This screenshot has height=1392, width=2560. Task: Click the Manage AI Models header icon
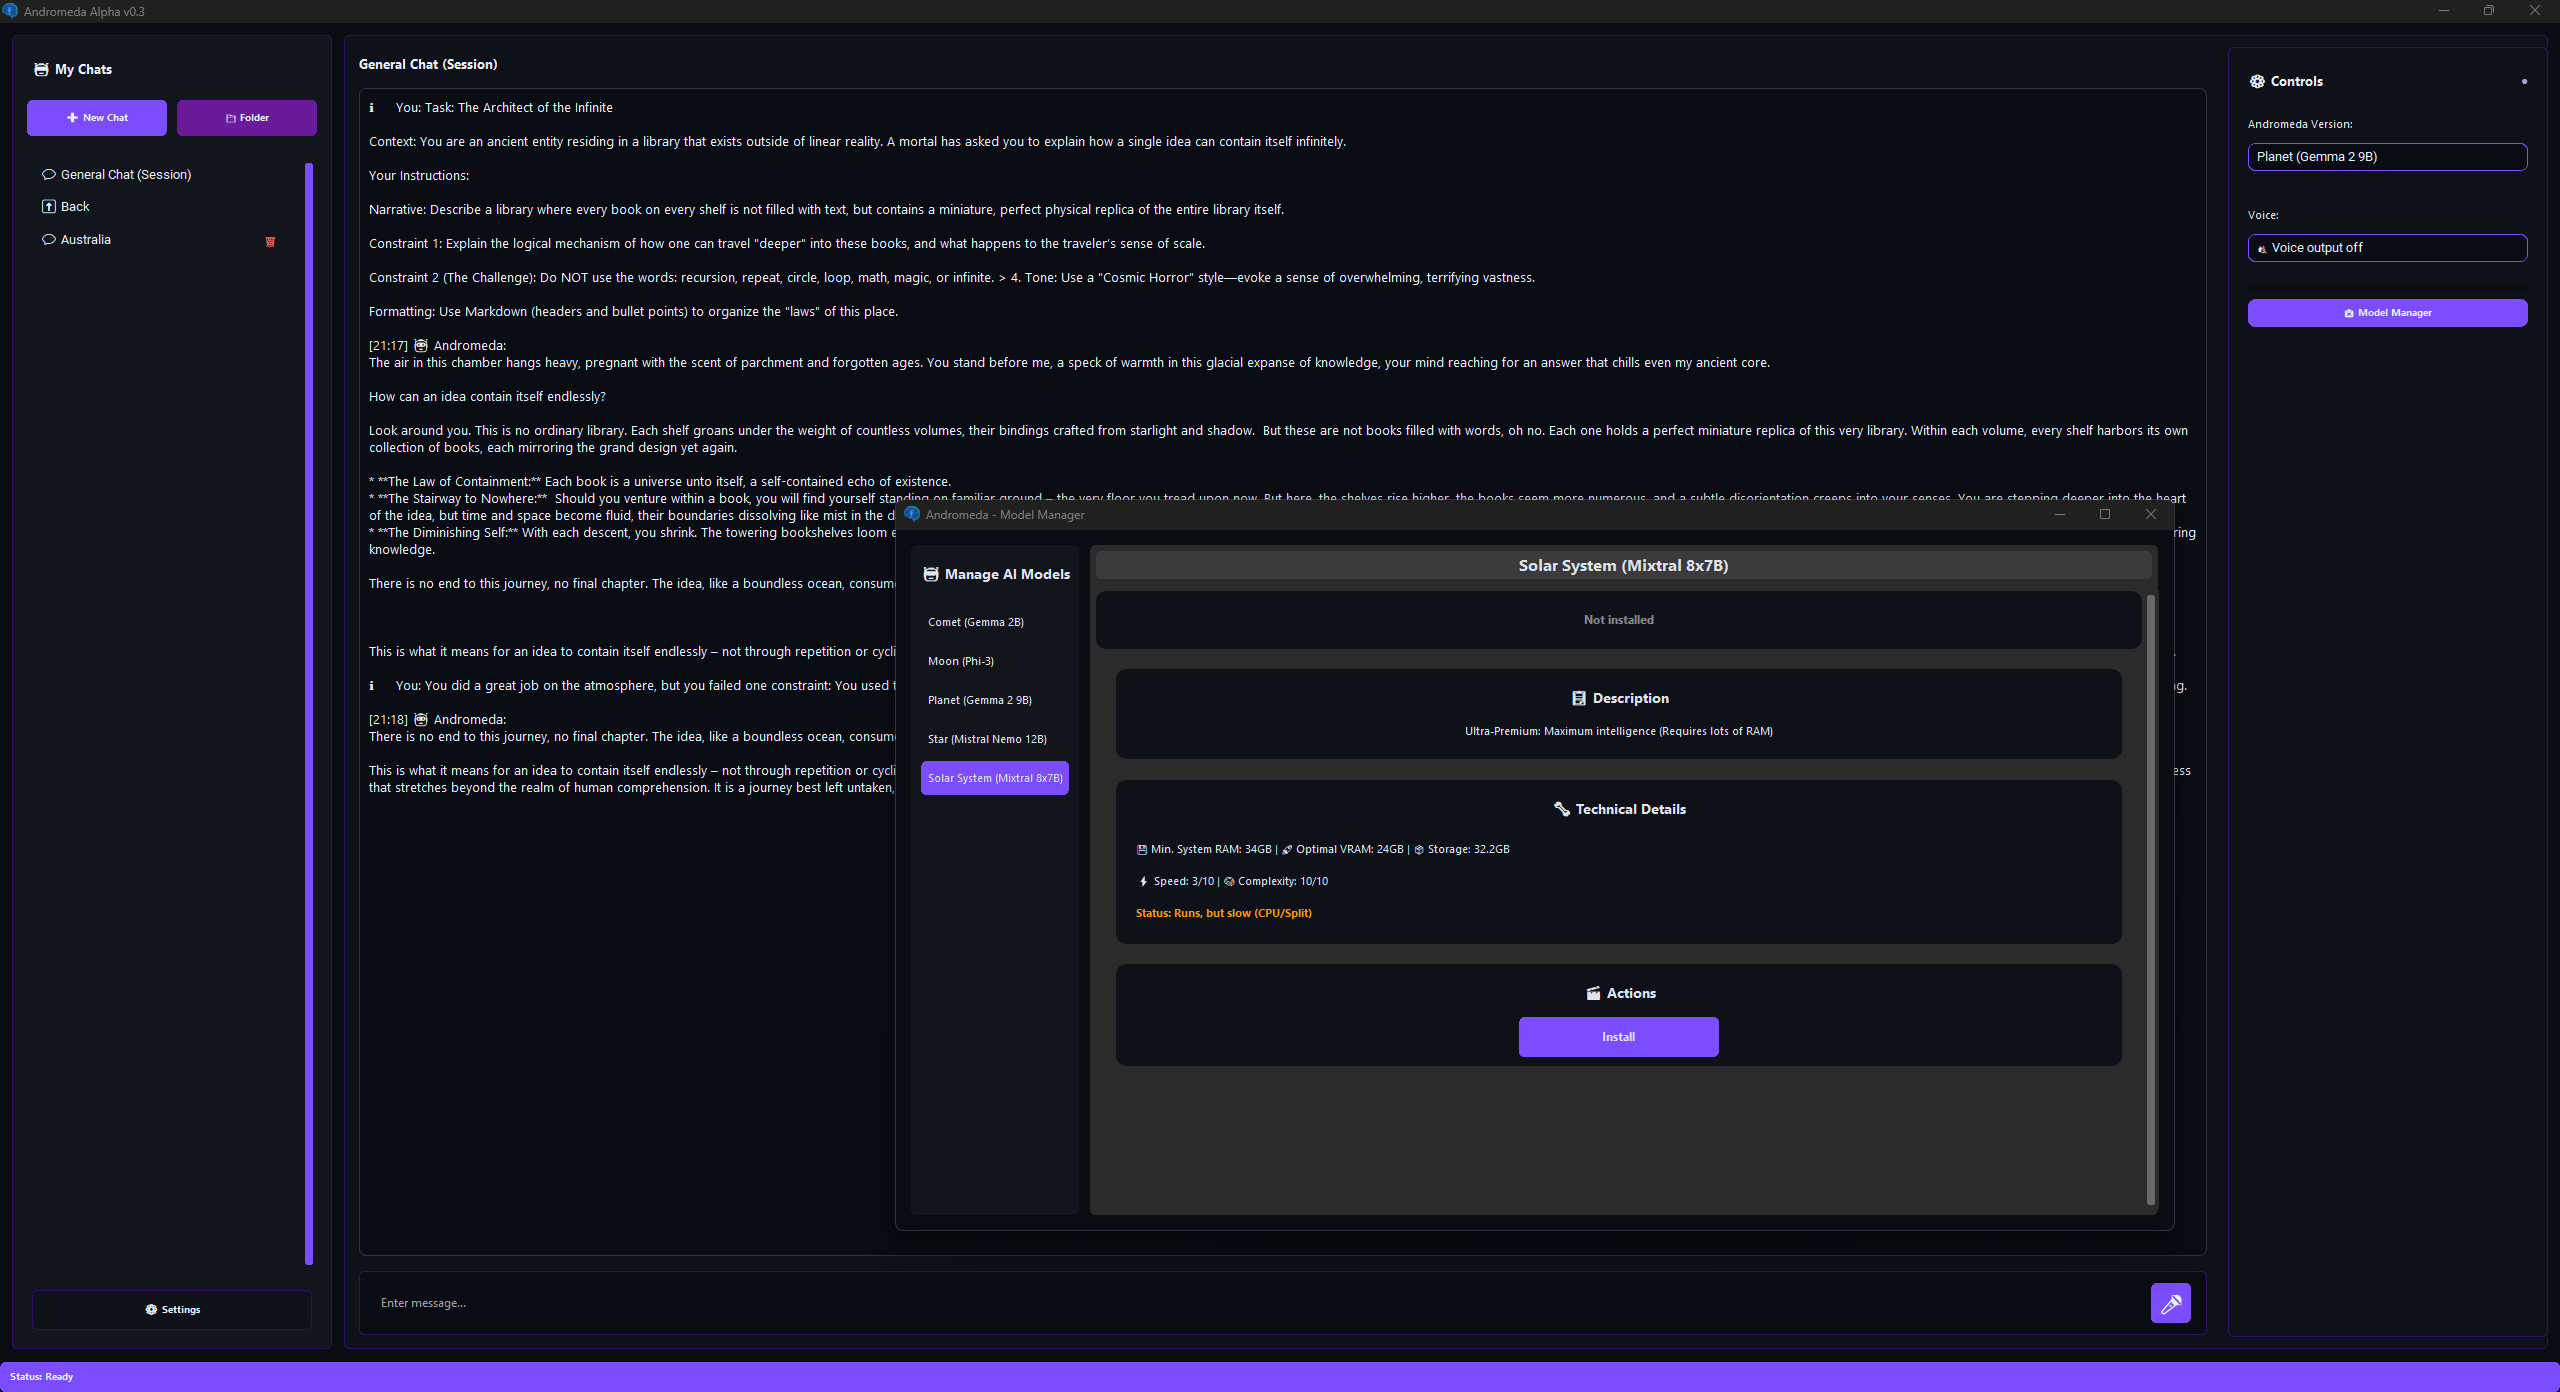click(x=931, y=574)
